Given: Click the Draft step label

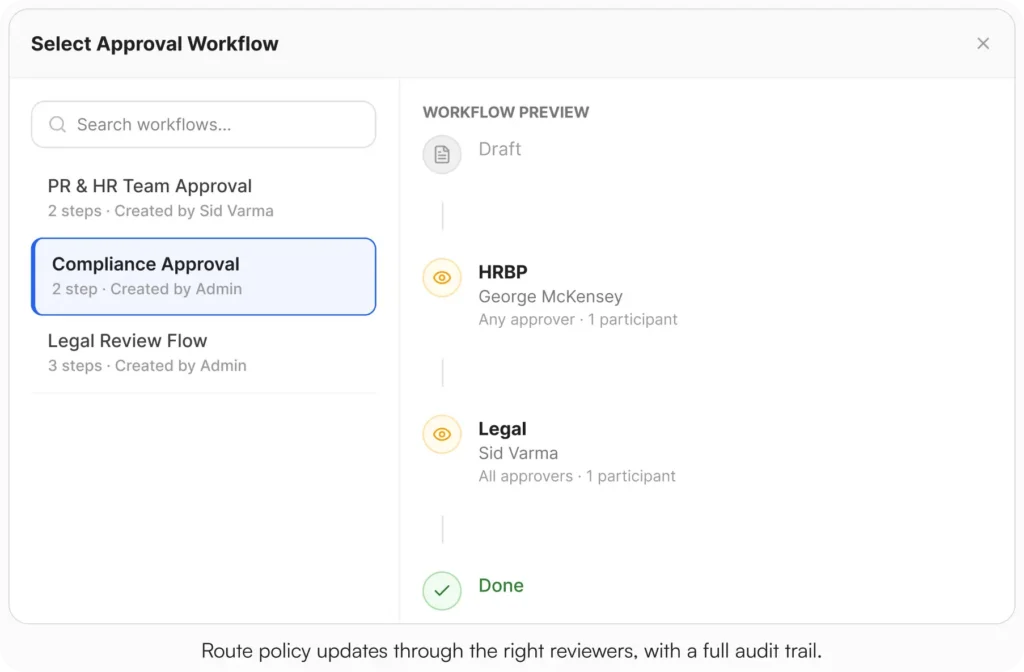Looking at the screenshot, I should point(500,149).
